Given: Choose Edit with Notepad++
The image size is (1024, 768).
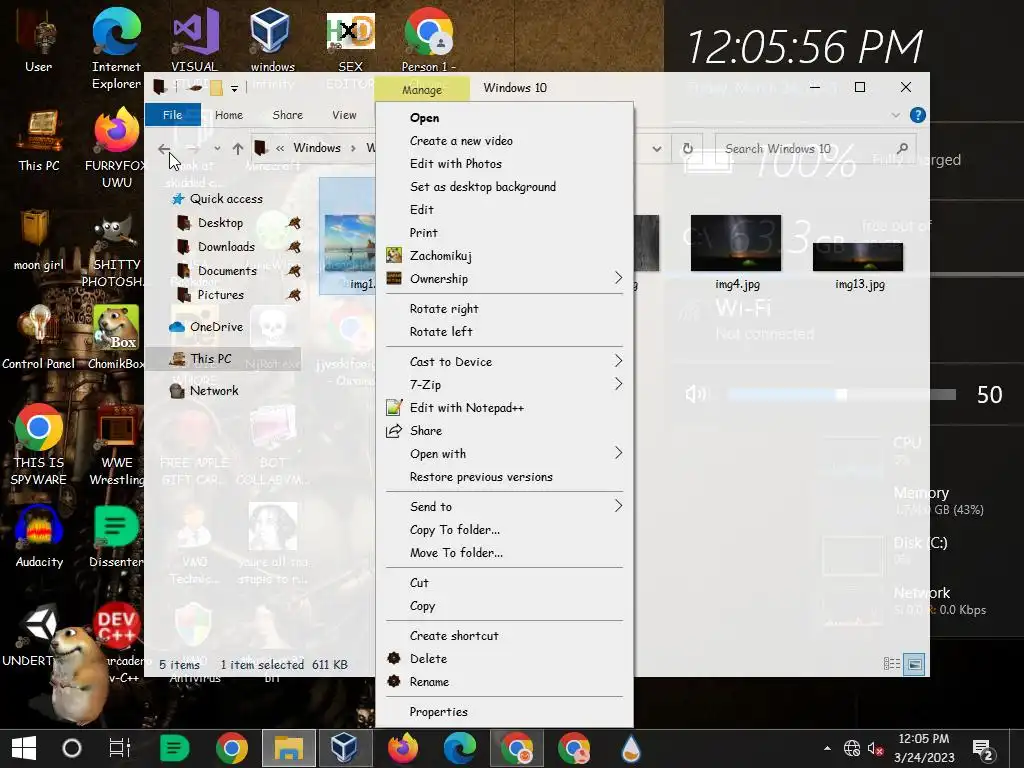Looking at the screenshot, I should pos(466,408).
